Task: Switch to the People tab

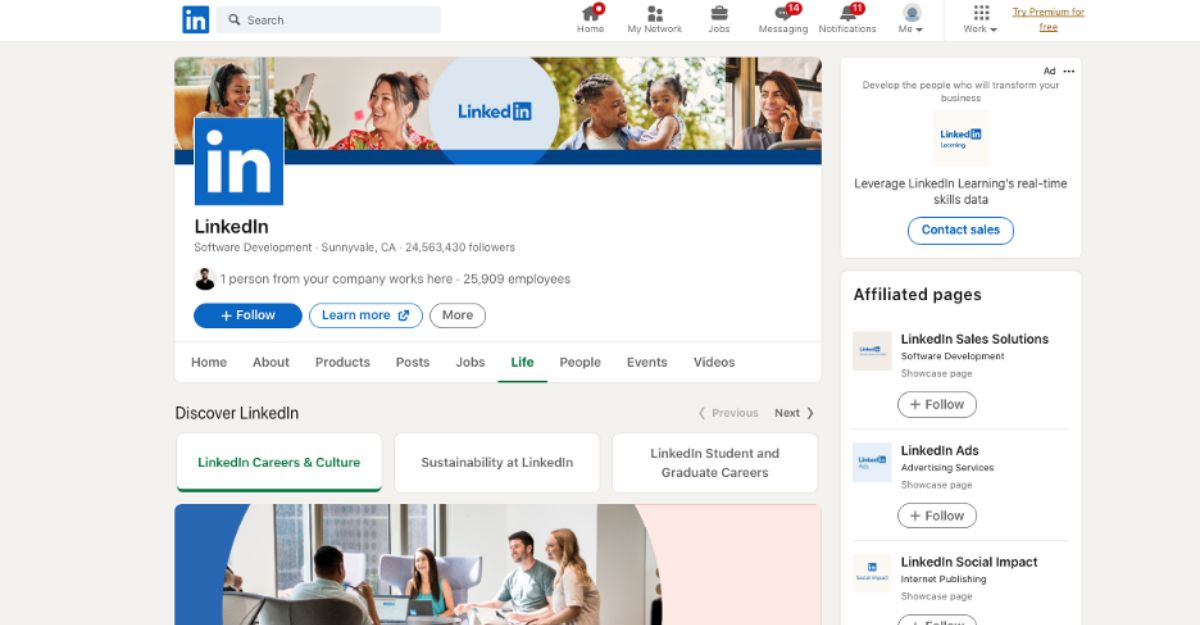Action: [x=580, y=362]
